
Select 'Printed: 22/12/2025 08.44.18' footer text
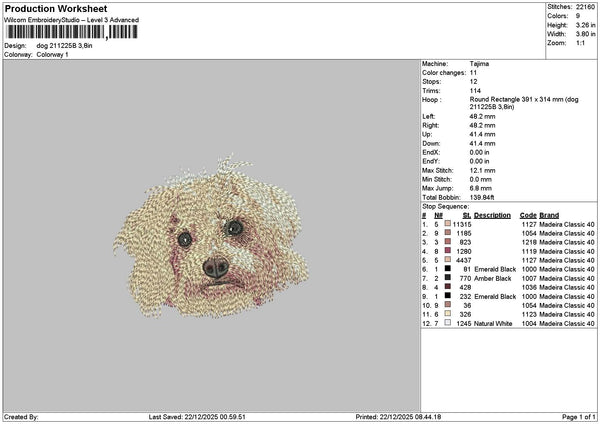click(398, 417)
